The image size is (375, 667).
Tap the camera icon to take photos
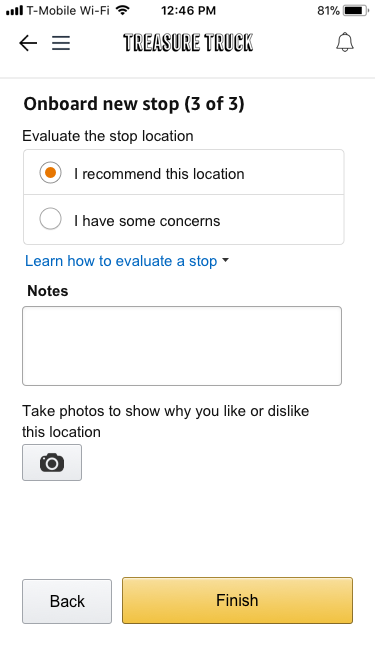52,462
